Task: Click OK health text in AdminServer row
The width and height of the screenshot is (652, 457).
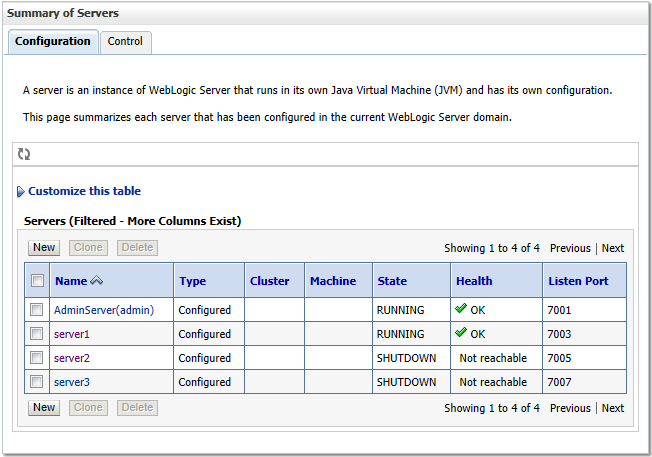Action: pos(478,310)
